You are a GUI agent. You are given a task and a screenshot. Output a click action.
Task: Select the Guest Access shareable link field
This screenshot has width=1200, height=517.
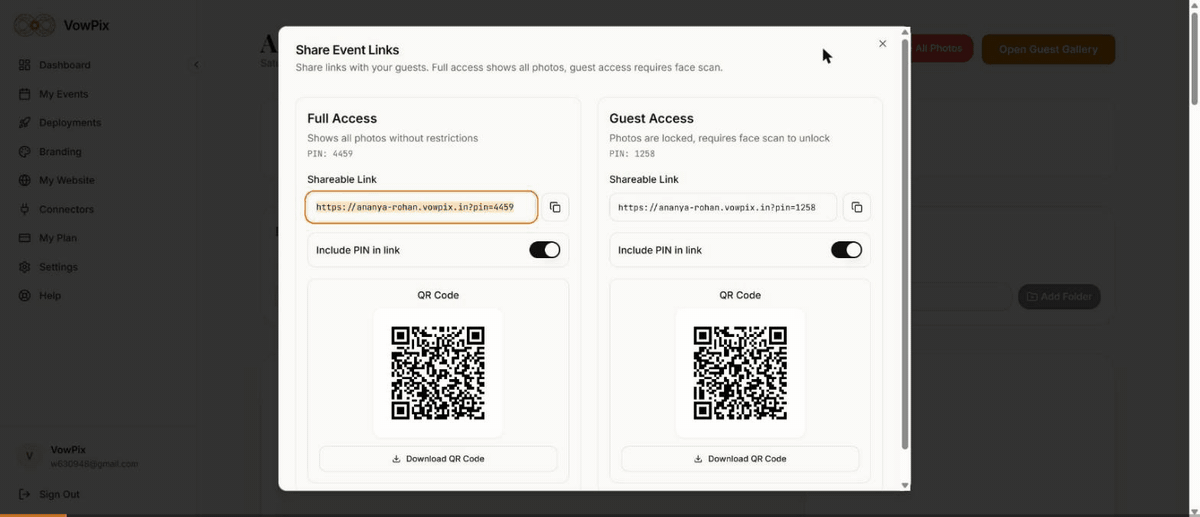pyautogui.click(x=723, y=207)
